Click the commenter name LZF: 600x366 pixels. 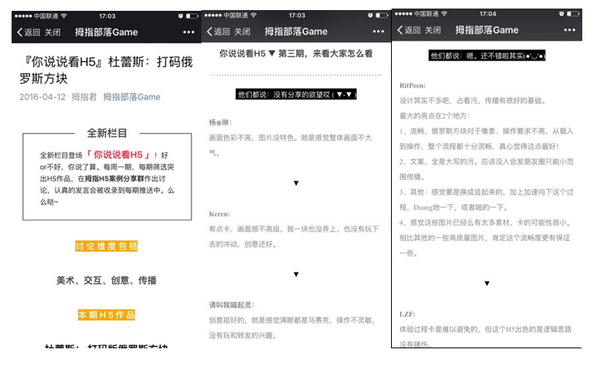click(x=408, y=314)
